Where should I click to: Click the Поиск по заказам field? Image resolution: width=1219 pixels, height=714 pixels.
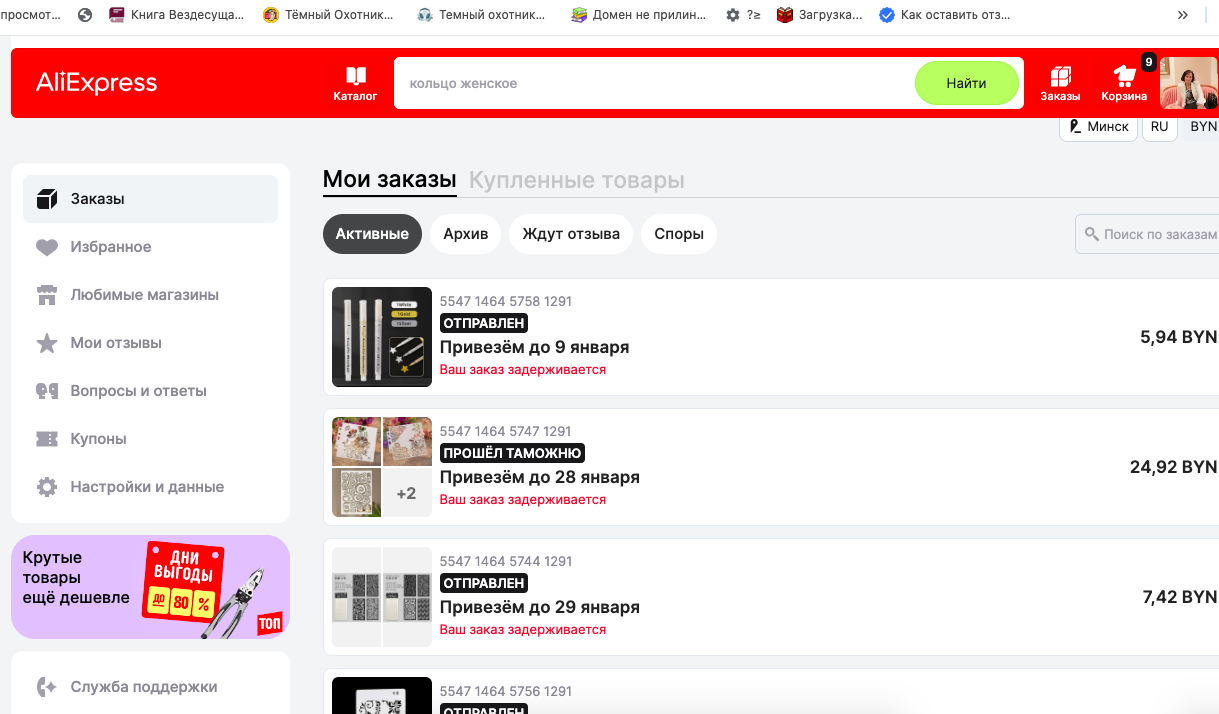(x=1148, y=234)
